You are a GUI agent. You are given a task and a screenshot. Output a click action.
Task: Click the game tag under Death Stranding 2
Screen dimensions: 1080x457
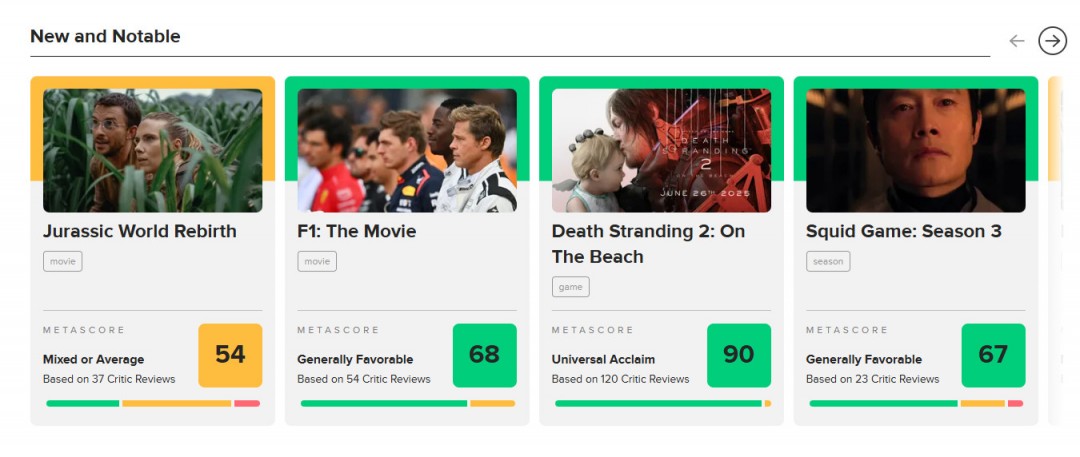[x=570, y=287]
